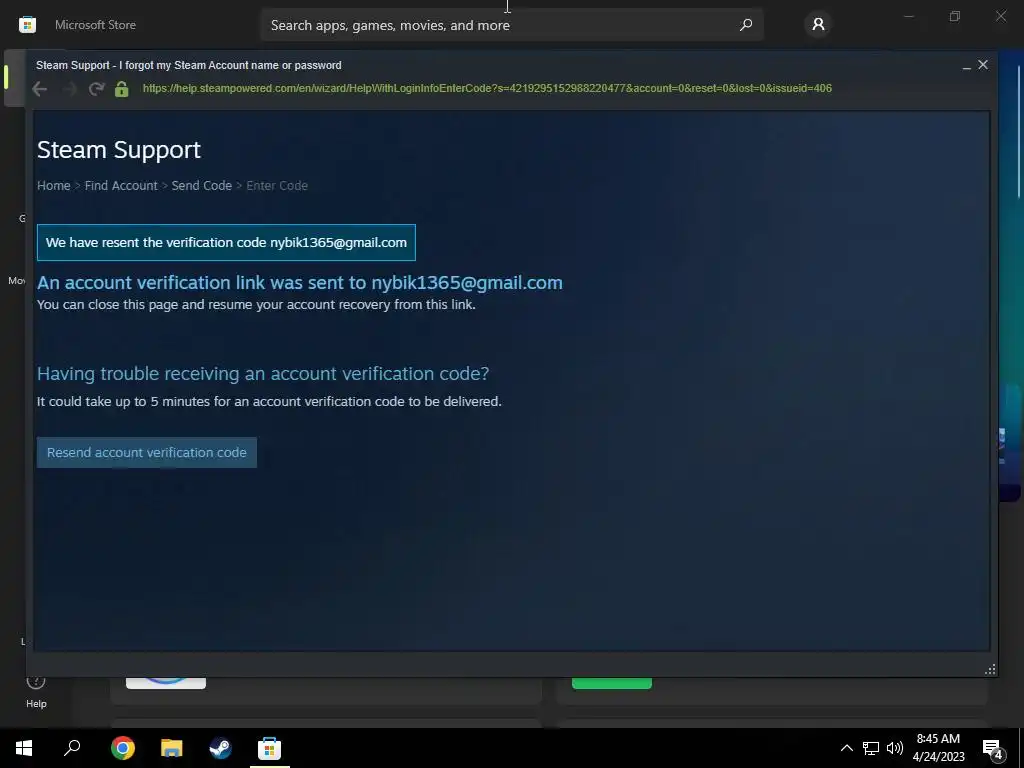Open Microsoft Store taskbar icon
Viewport: 1024px width, 768px height.
269,748
